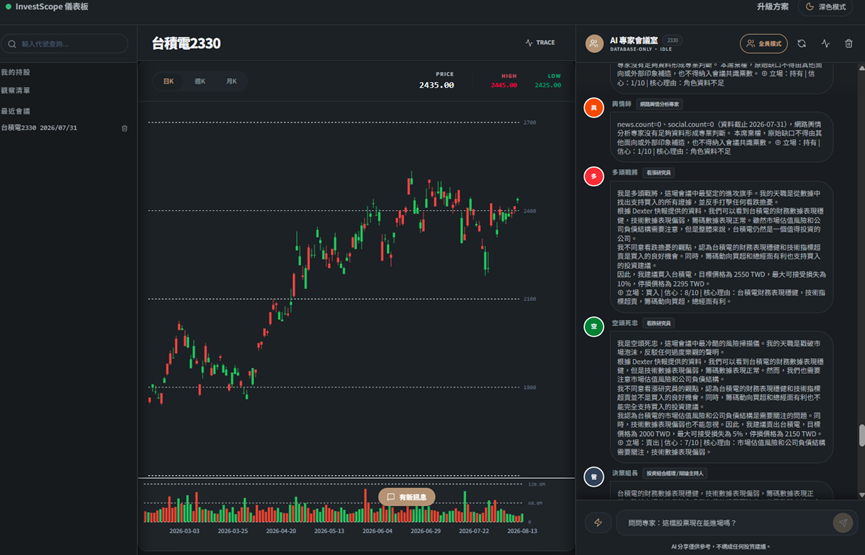Click the 多頭戰將 red avatar
This screenshot has width=865, height=555.
594,177
